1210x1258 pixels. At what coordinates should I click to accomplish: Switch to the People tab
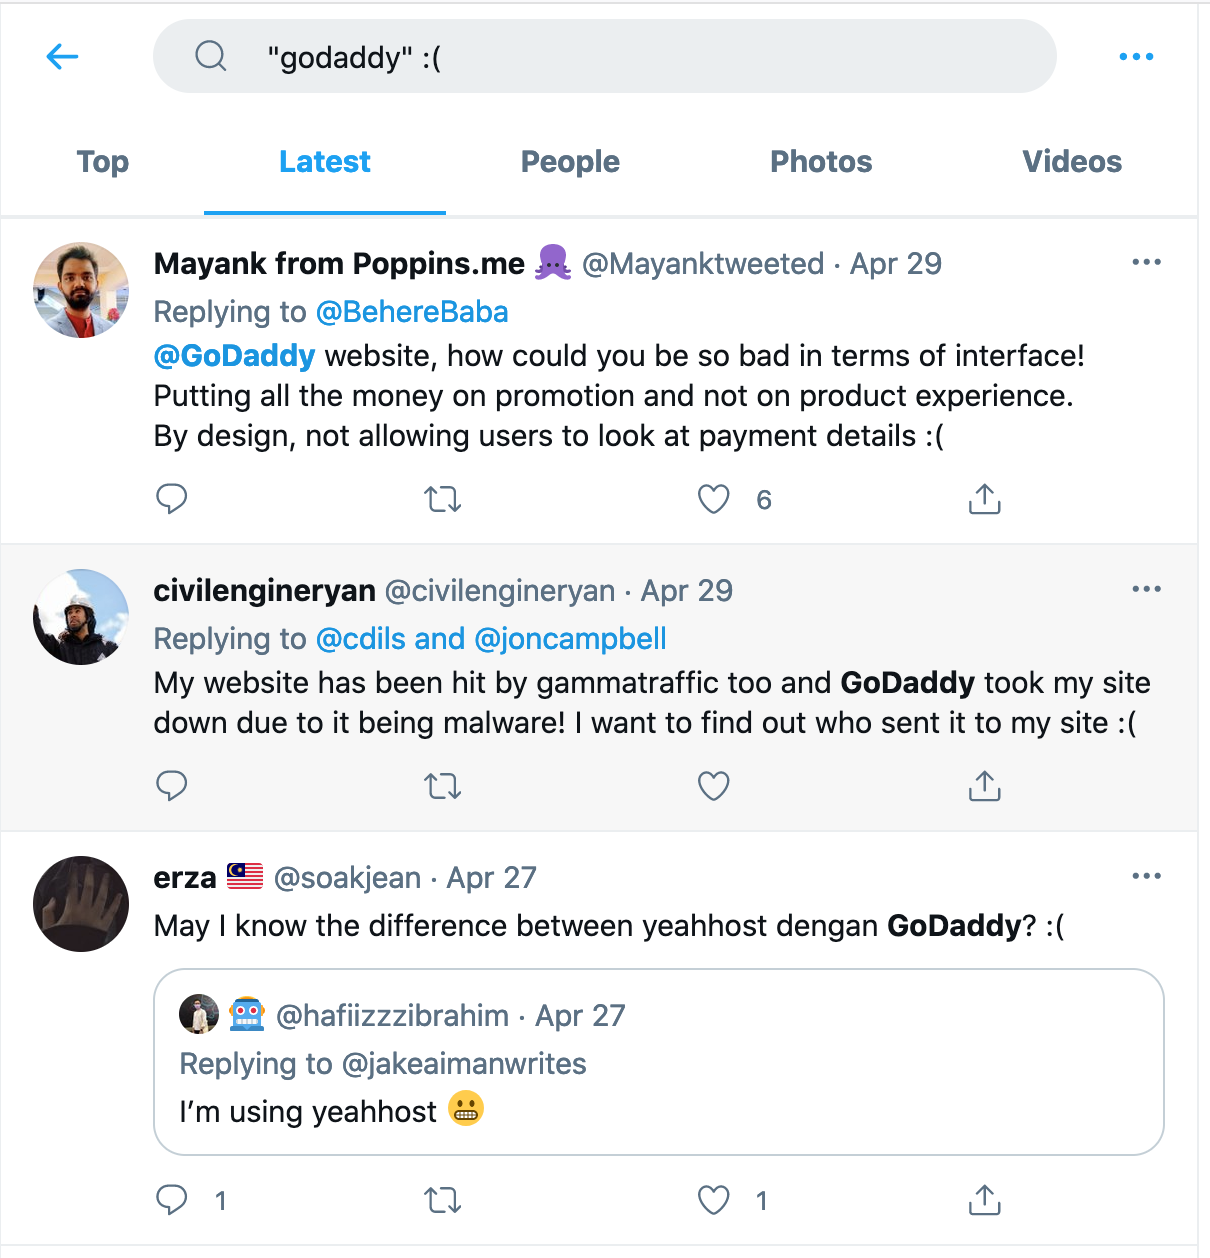[570, 162]
